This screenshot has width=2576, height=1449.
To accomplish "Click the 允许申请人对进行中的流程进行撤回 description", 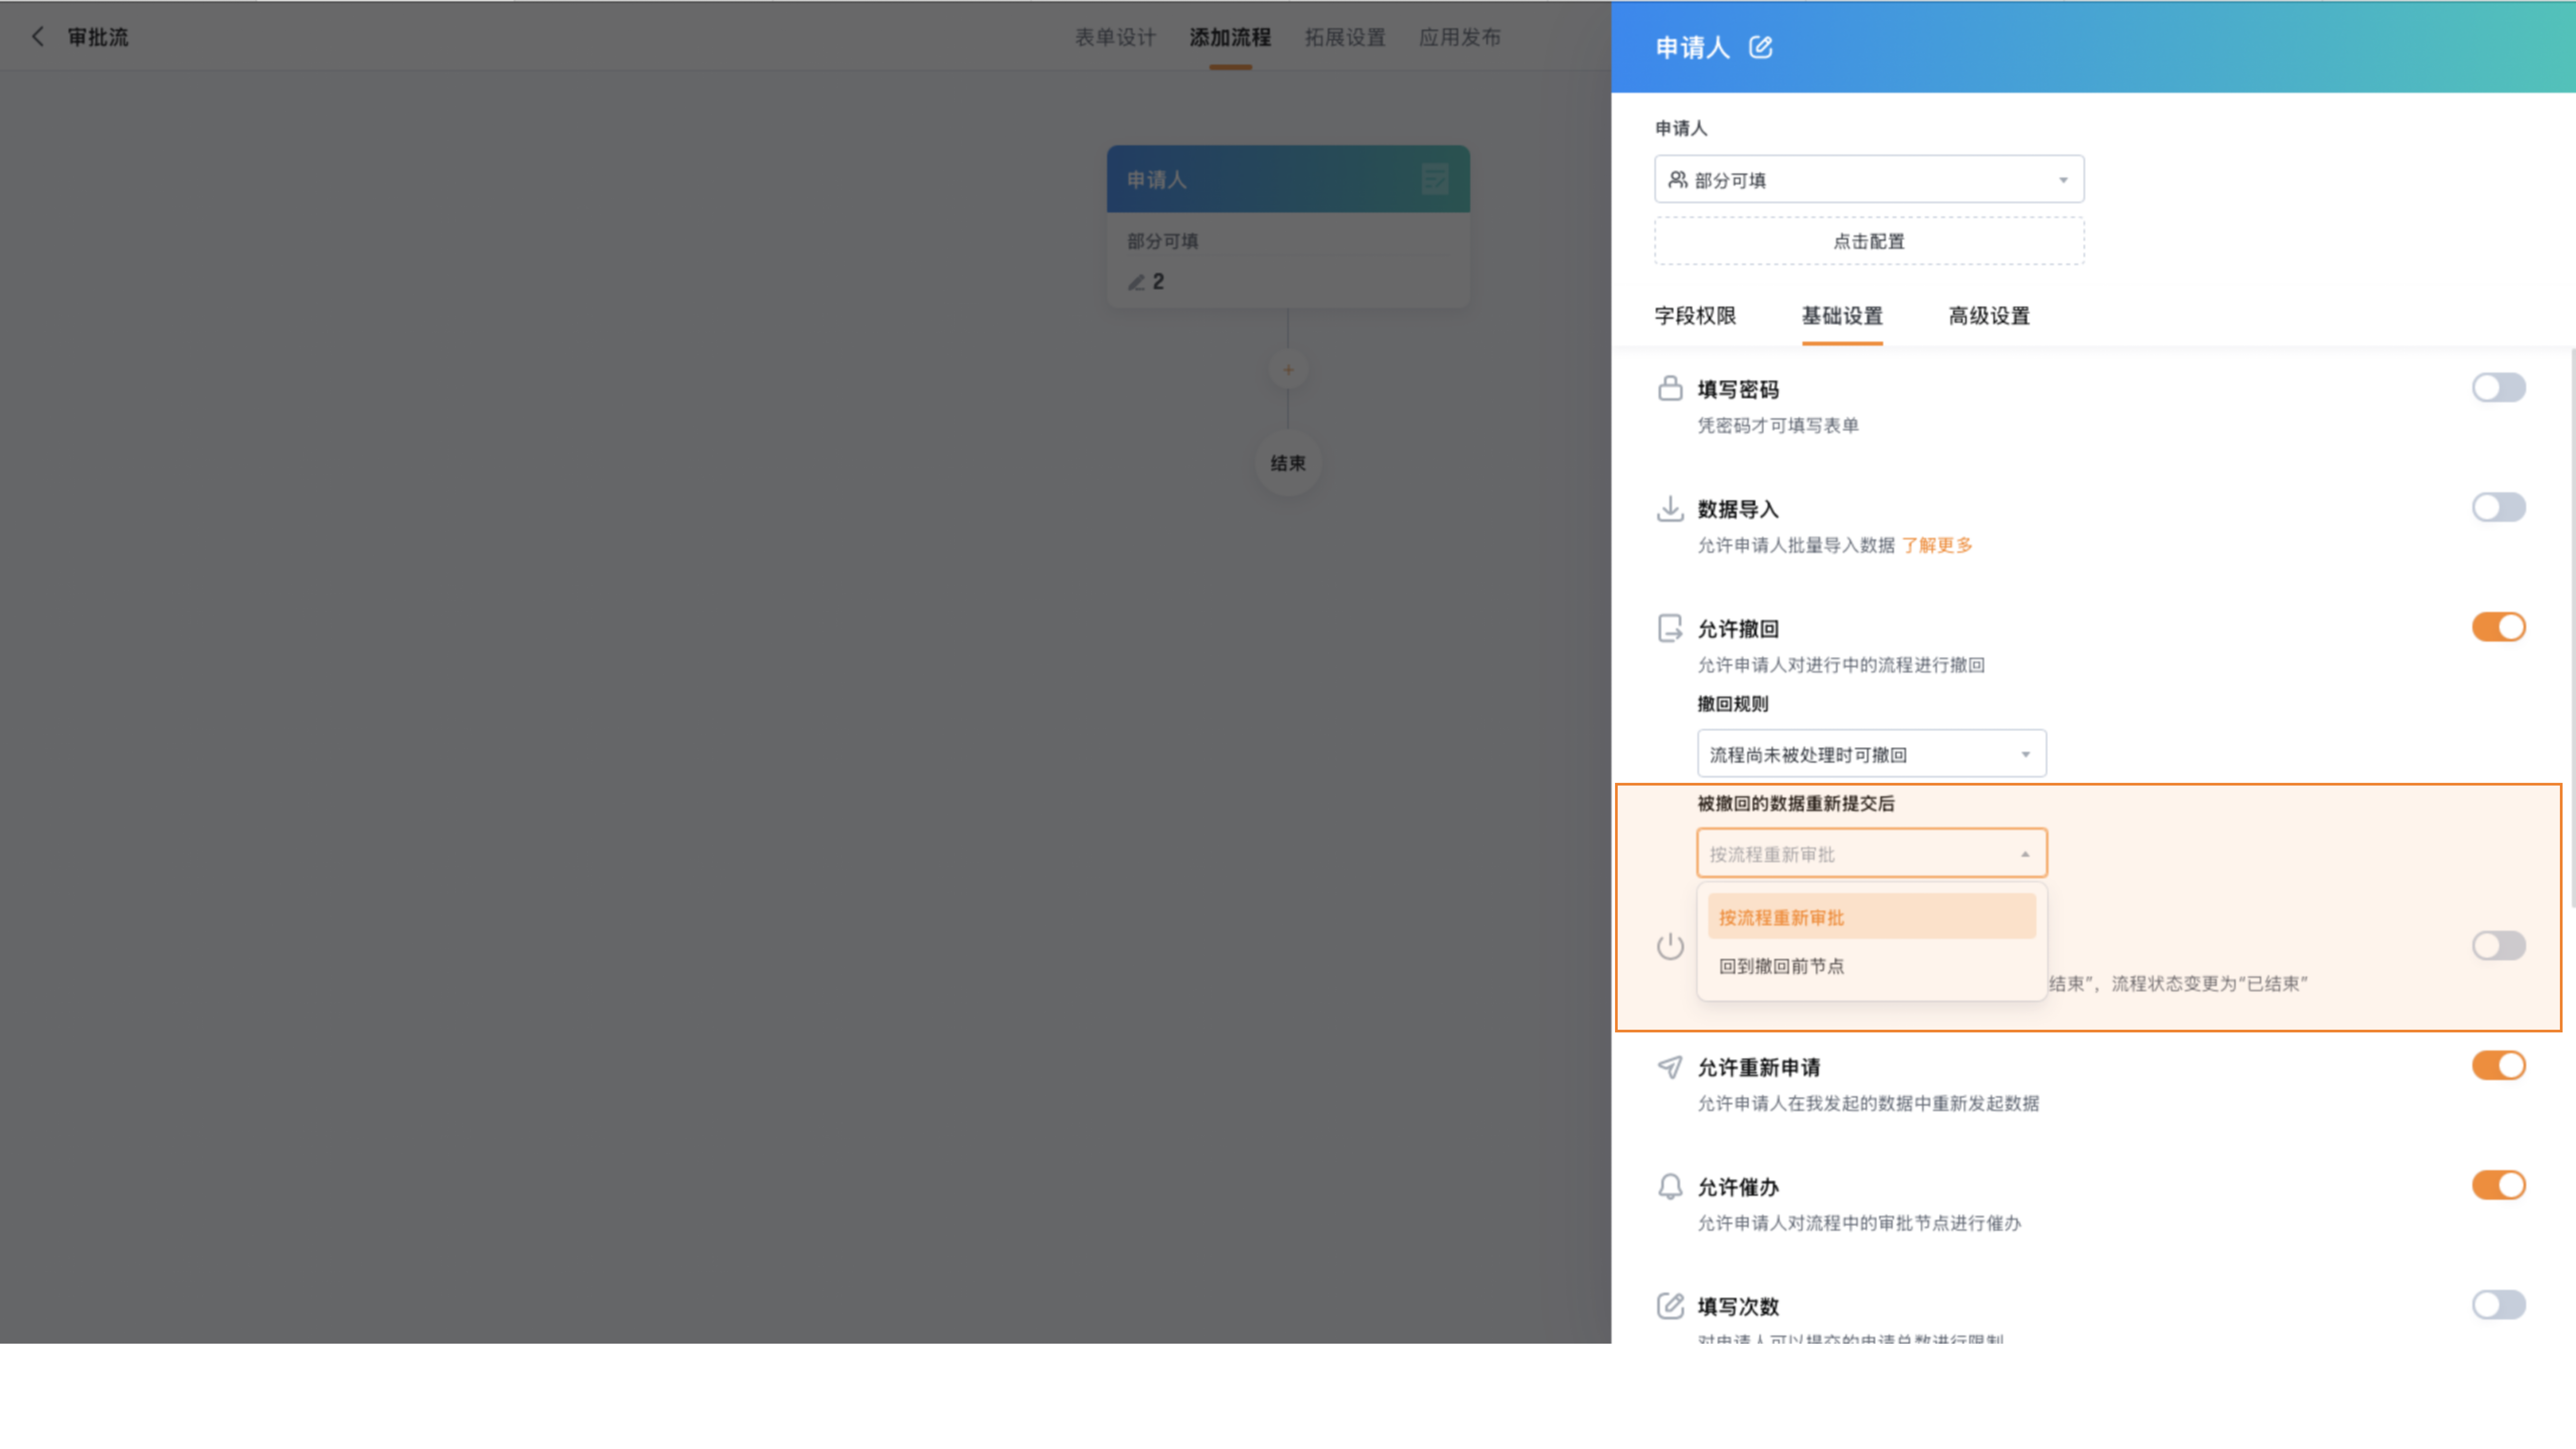I will coord(1841,665).
